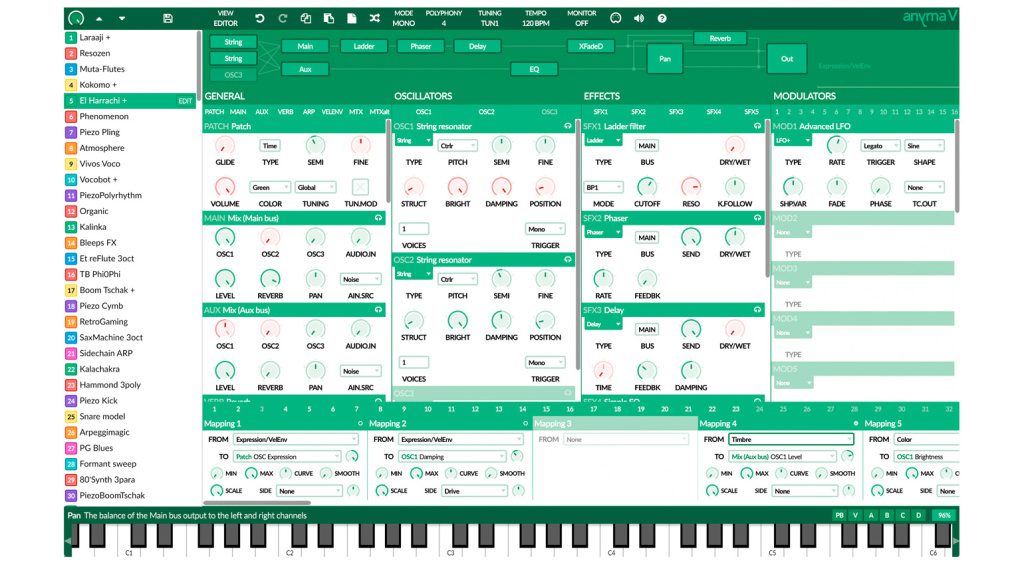Click the Phaser block in signal flow
1024x565 pixels.
pyautogui.click(x=421, y=46)
